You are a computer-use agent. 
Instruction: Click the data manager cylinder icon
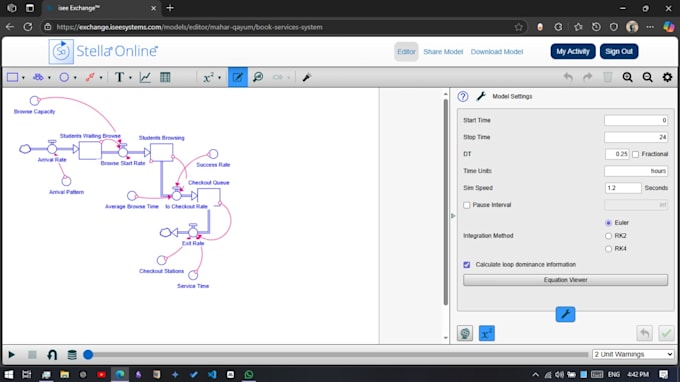(72, 355)
